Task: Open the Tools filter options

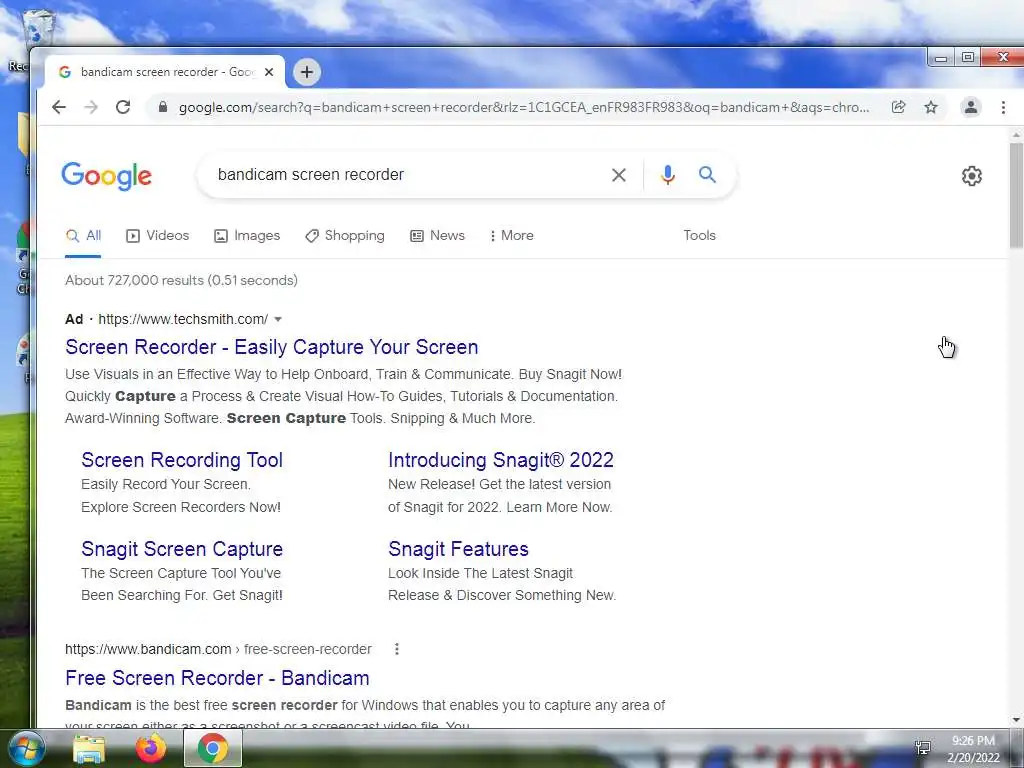Action: coord(699,236)
